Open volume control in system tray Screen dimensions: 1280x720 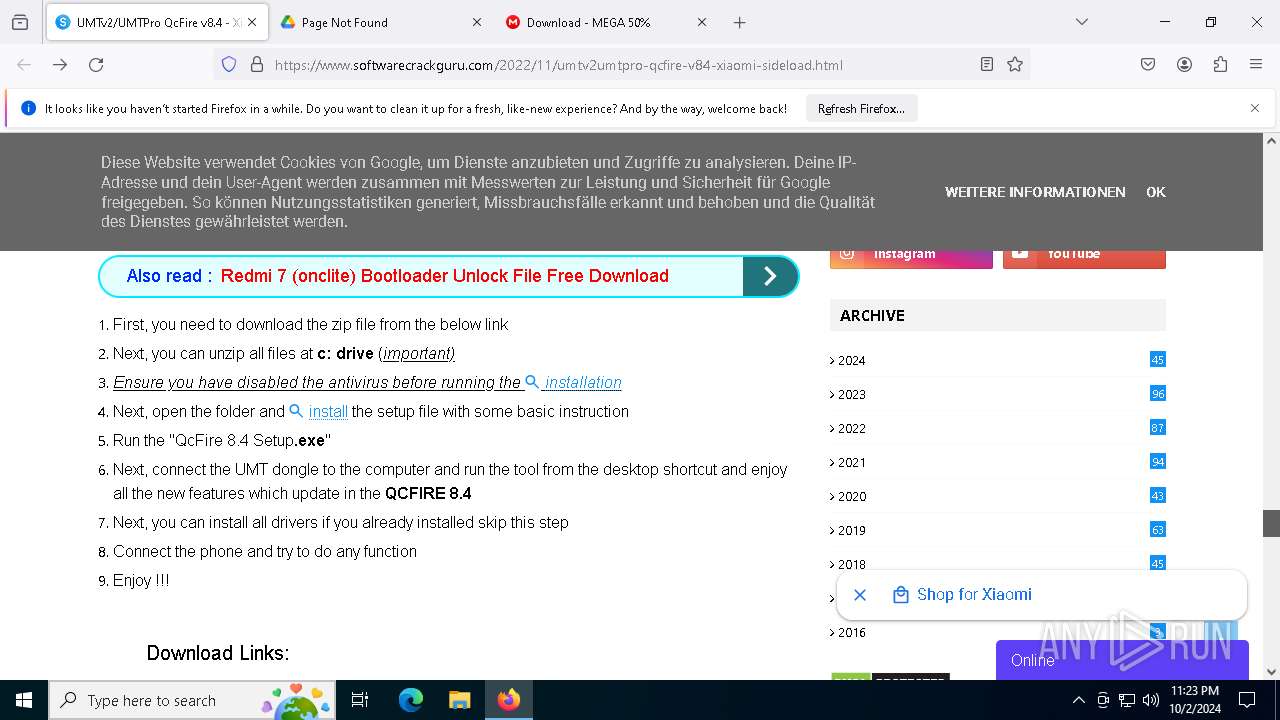click(x=1151, y=700)
